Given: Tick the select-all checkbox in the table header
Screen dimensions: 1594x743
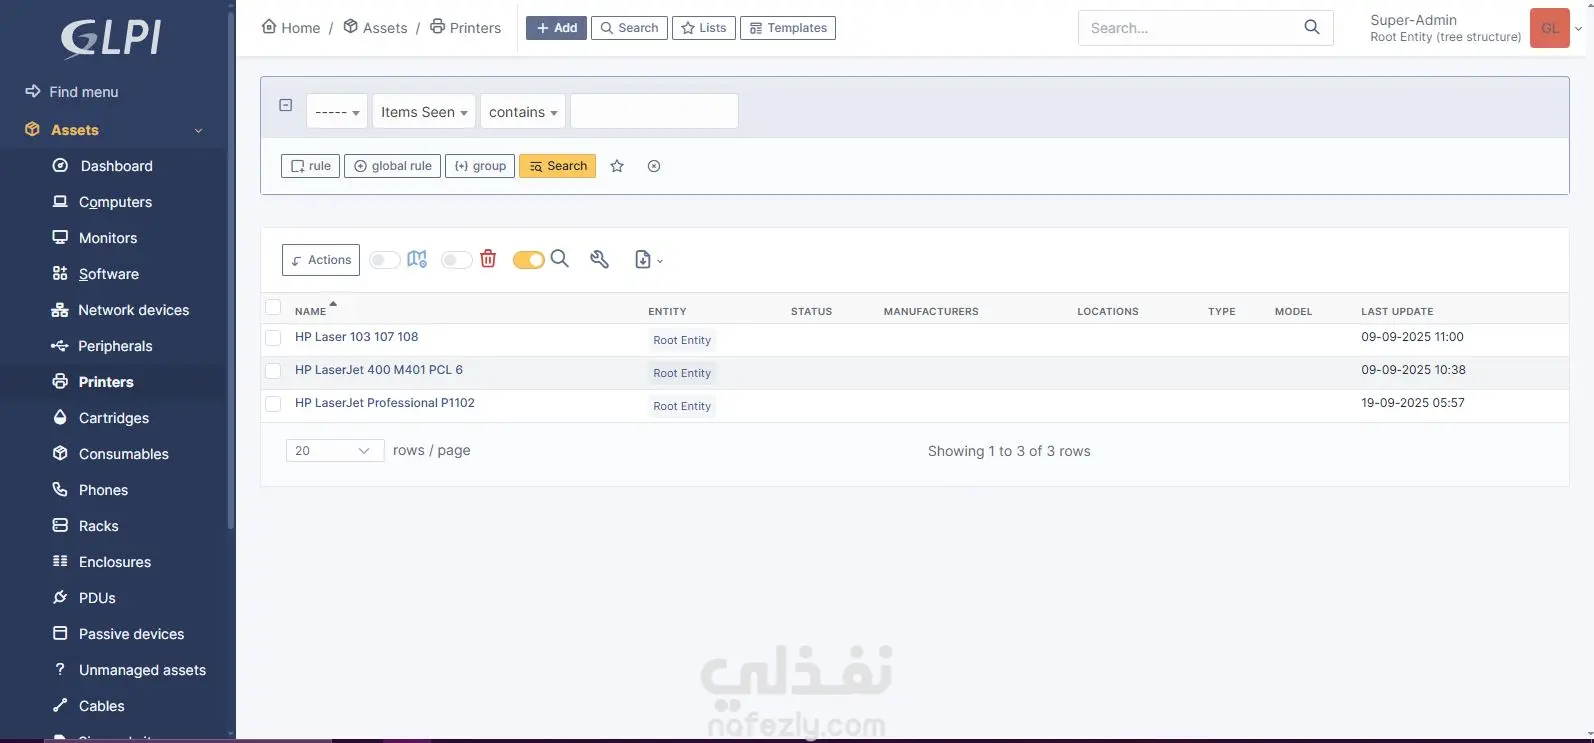Looking at the screenshot, I should 273,307.
